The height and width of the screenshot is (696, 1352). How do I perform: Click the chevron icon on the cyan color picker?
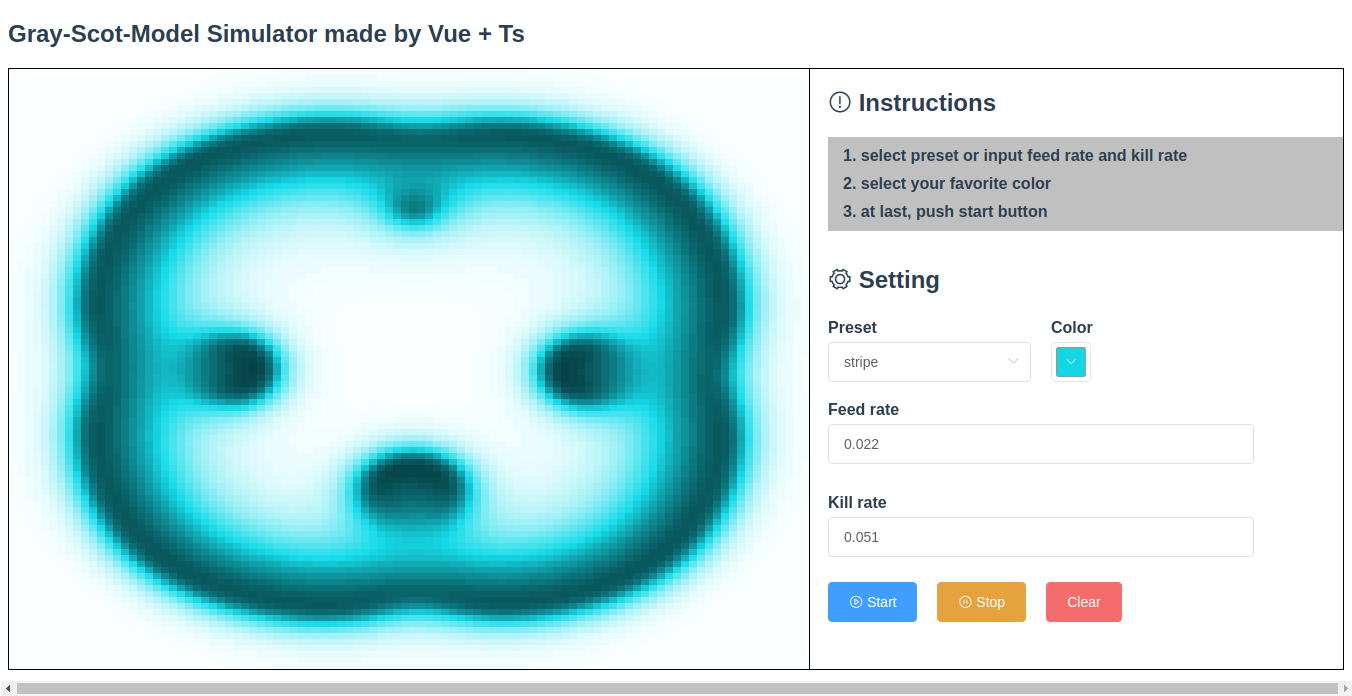point(1070,361)
